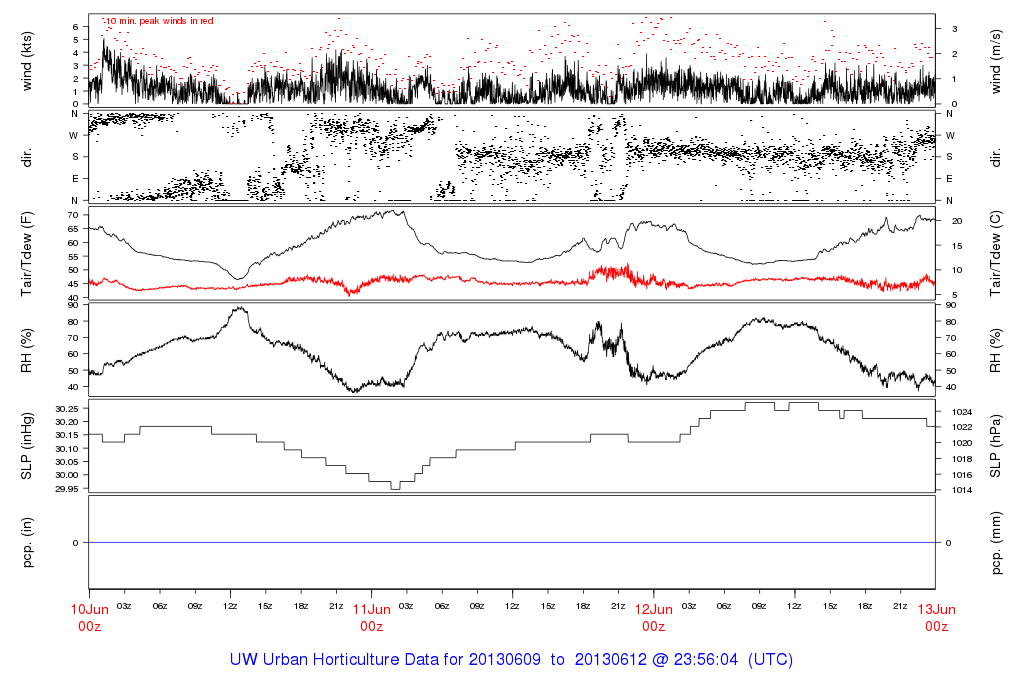Click the "09z" time tick after 12Jun
Image resolution: width=1024 pixels, height=700 pixels.
pyautogui.click(x=759, y=606)
